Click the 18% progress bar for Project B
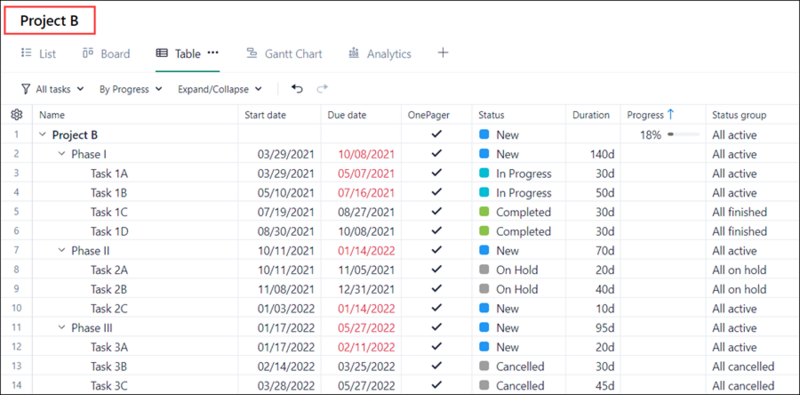Viewport: 800px width, 395px height. pos(683,135)
